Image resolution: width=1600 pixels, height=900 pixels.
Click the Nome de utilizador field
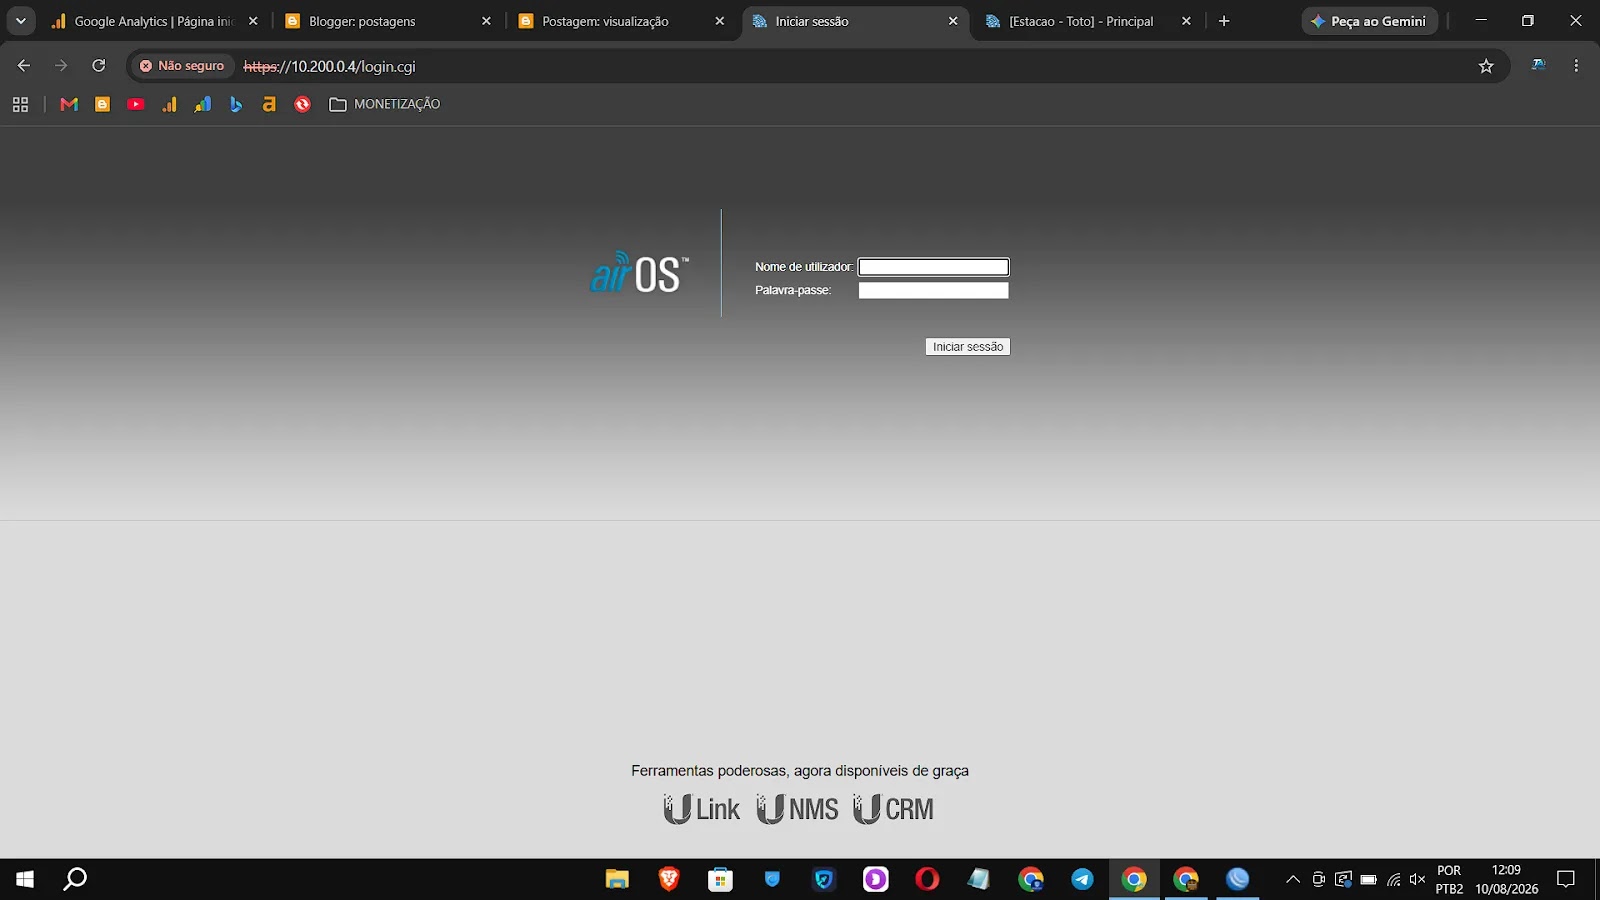[933, 267]
